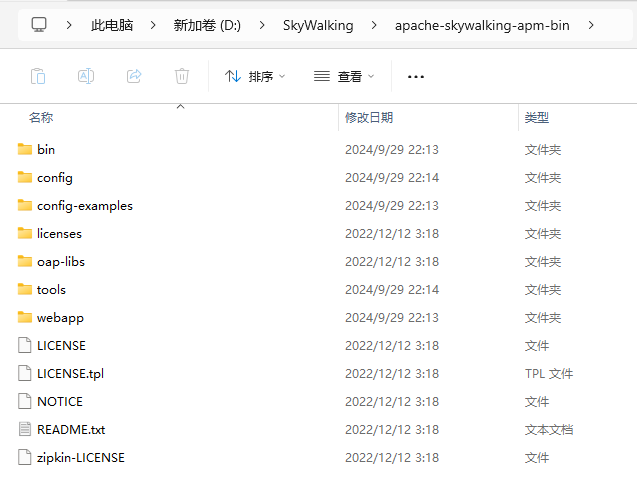Open the 查看 view dropdown
This screenshot has width=637, height=495.
(344, 76)
